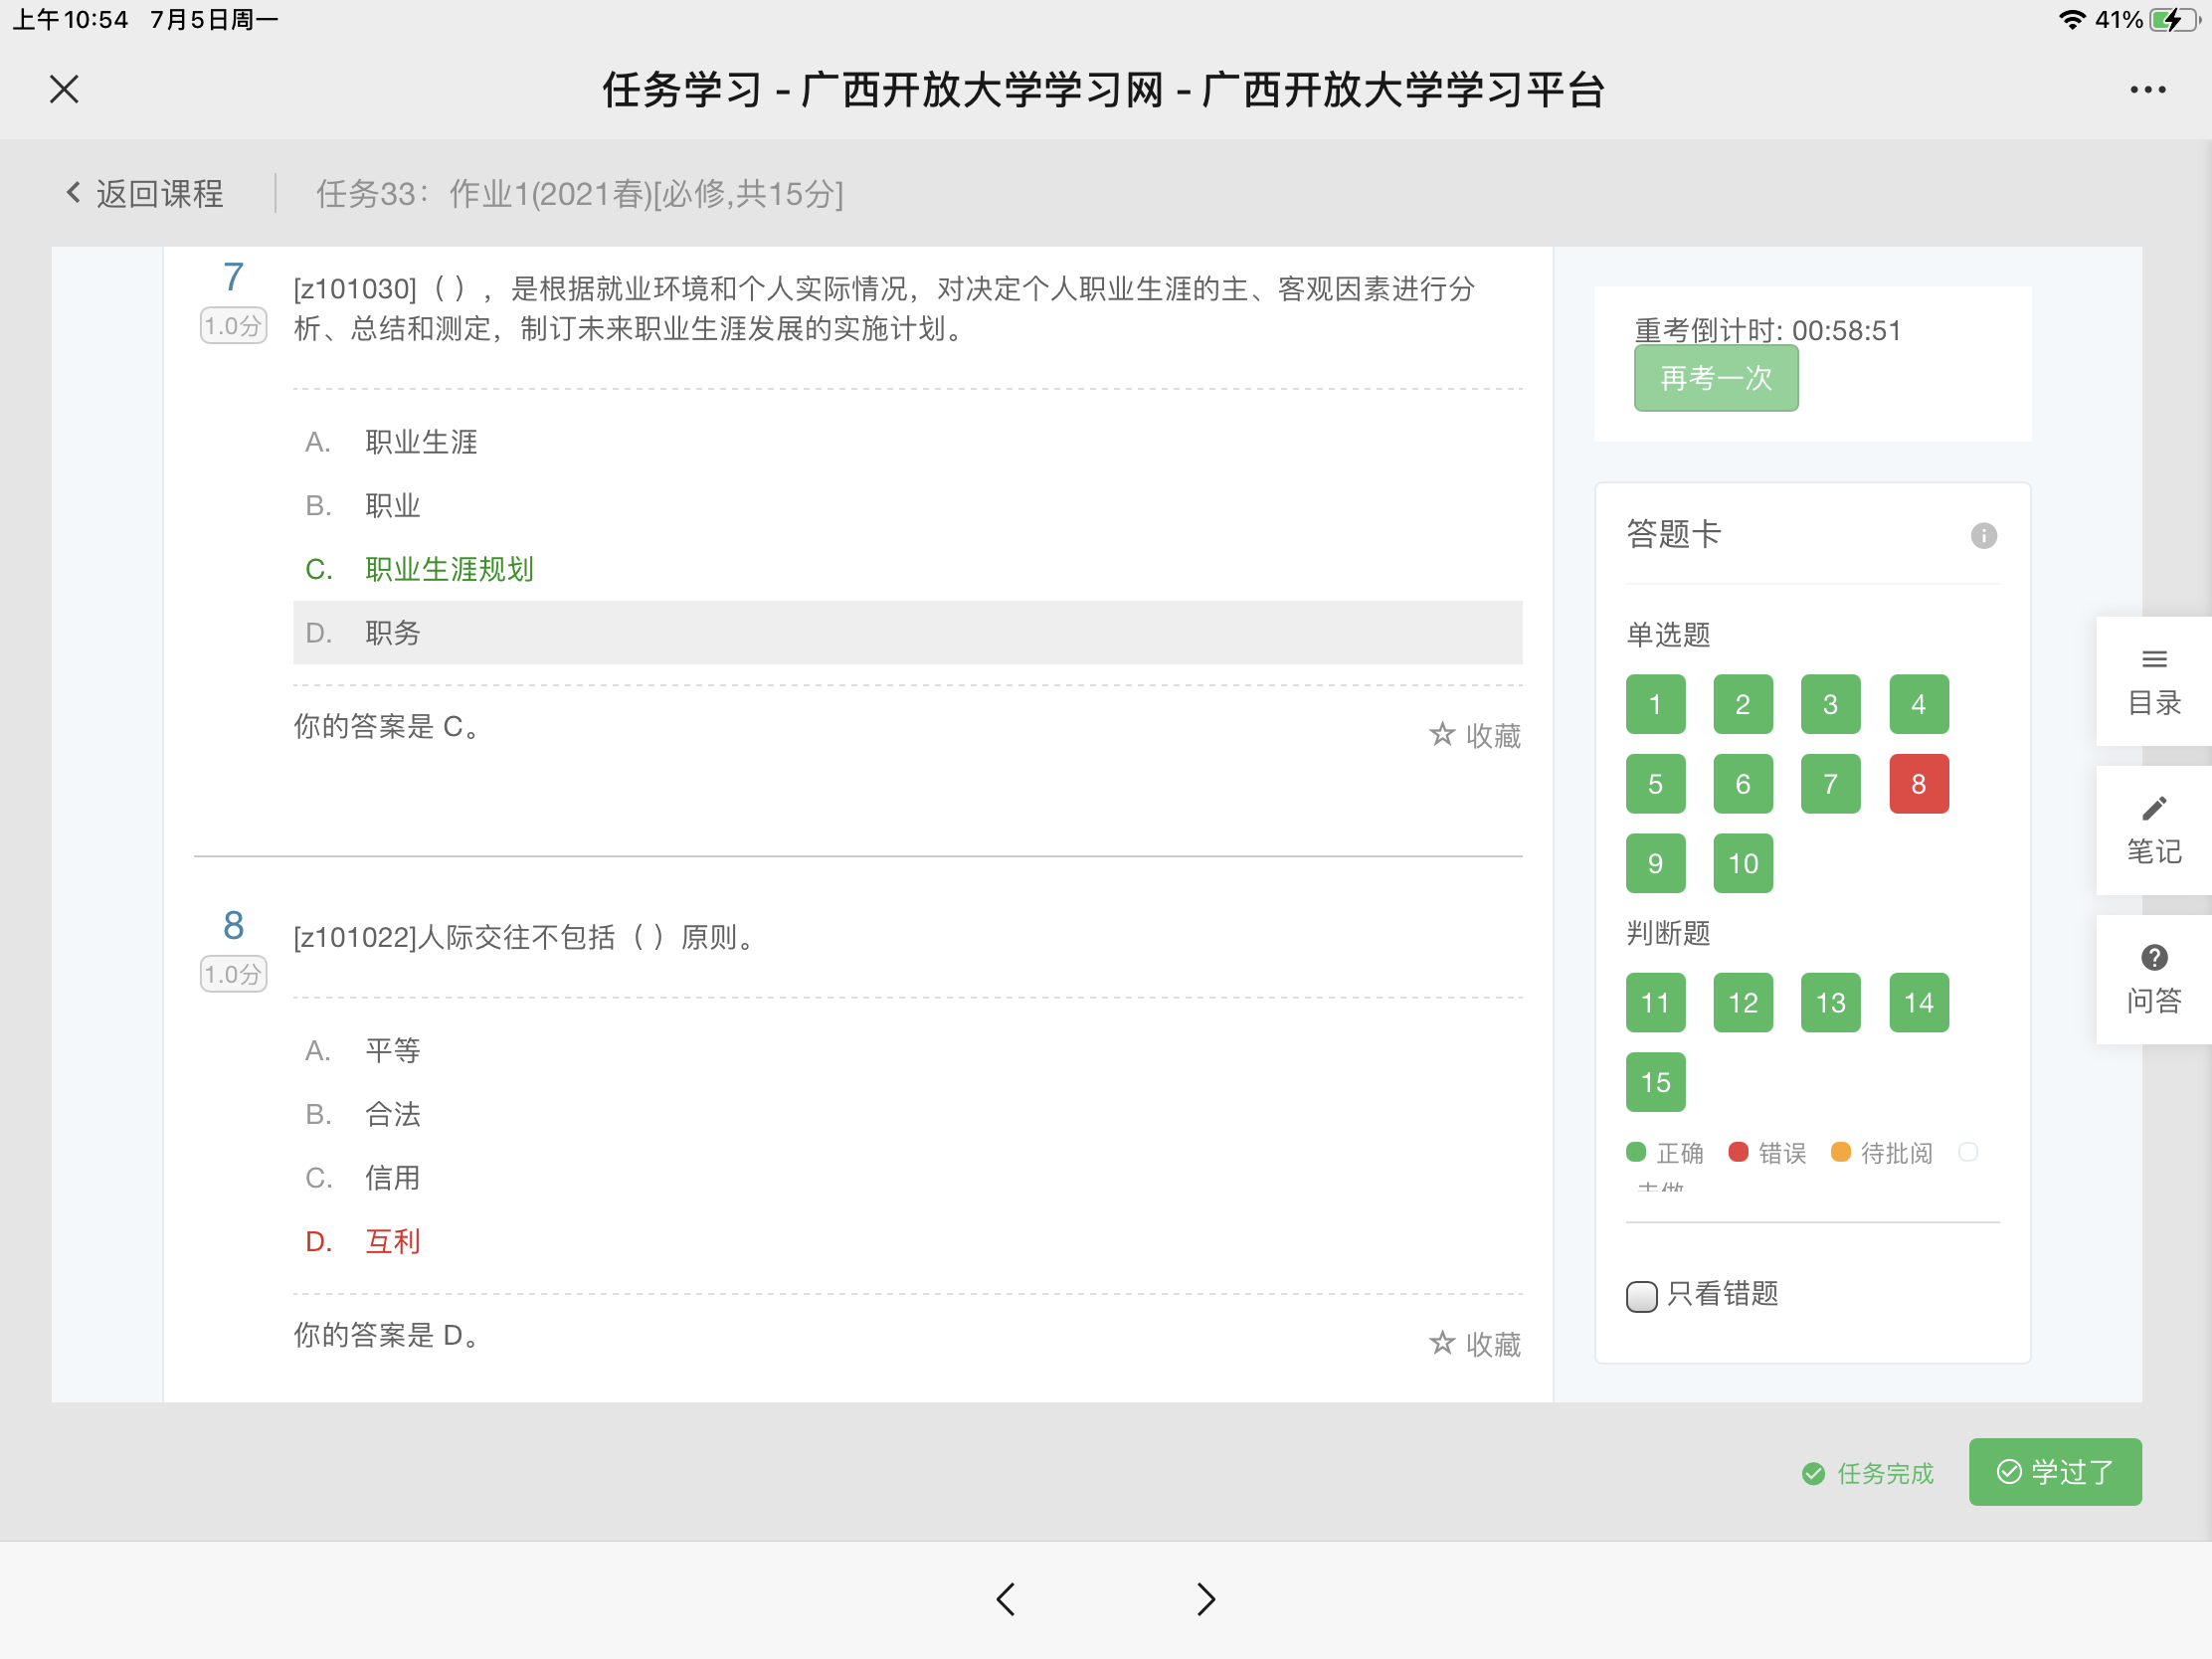Viewport: 2212px width, 1659px height.
Task: Jump to question 15 in answer card
Action: point(1655,1082)
